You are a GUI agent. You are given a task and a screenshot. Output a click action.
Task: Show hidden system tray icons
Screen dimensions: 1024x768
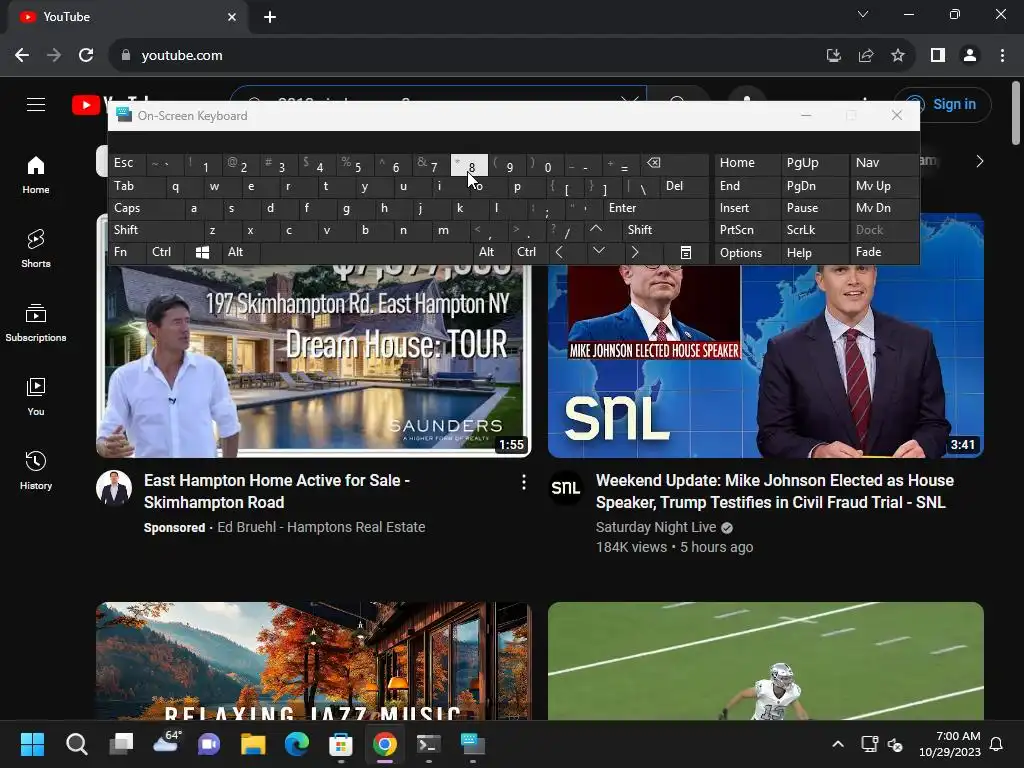pos(838,744)
